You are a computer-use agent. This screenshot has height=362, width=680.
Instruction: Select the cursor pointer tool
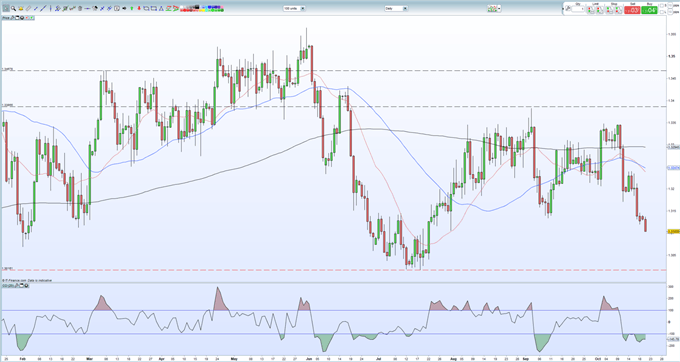pyautogui.click(x=6, y=8)
